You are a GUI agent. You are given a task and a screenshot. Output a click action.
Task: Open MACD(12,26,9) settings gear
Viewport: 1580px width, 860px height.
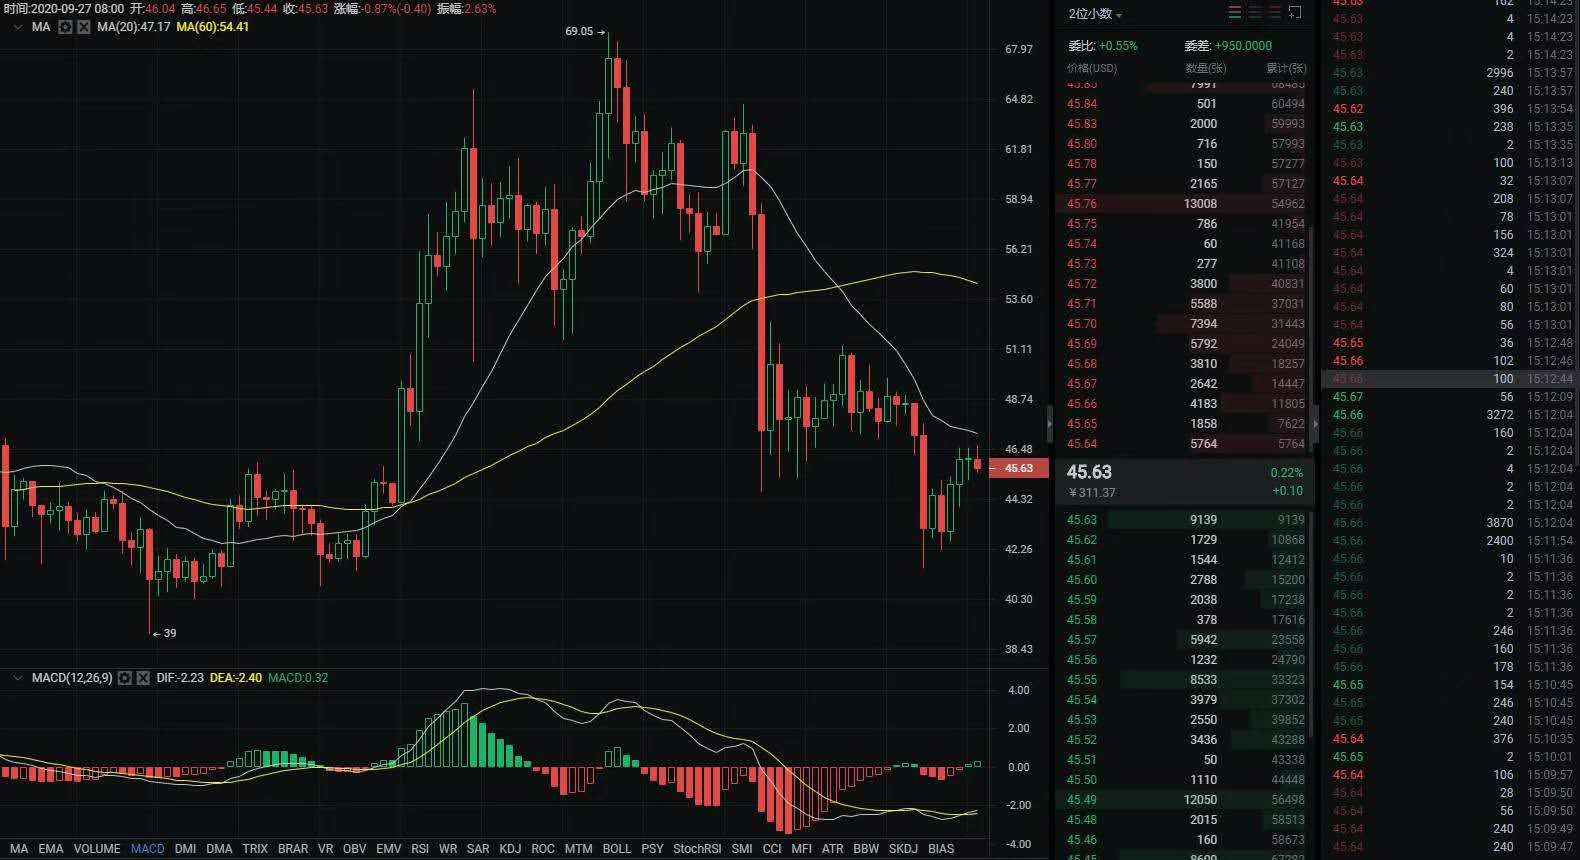125,678
